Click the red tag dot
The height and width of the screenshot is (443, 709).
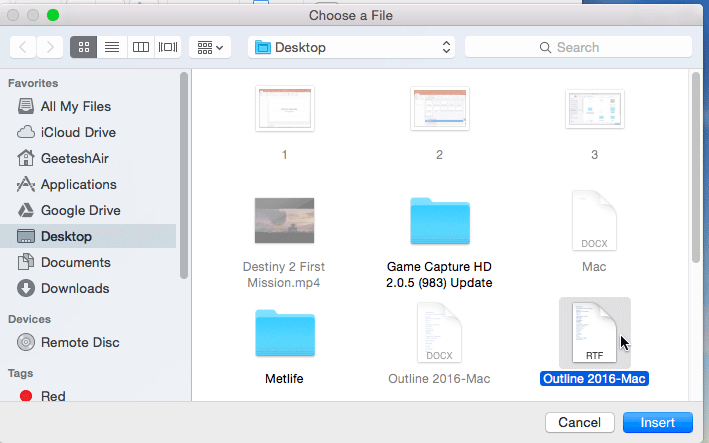click(x=26, y=396)
